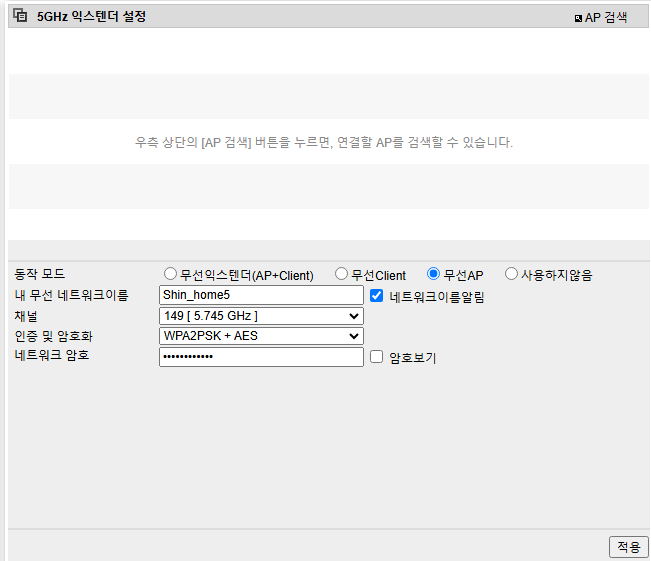Image resolution: width=651 pixels, height=561 pixels.
Task: Click the AP 검색 magnifier icon
Action: 578,18
